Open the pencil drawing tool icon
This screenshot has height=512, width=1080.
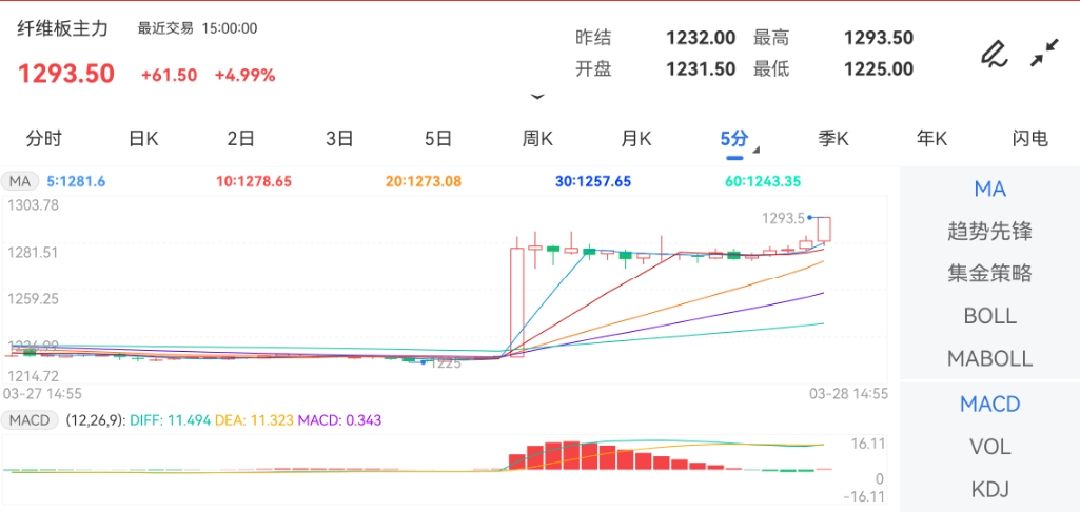click(993, 53)
